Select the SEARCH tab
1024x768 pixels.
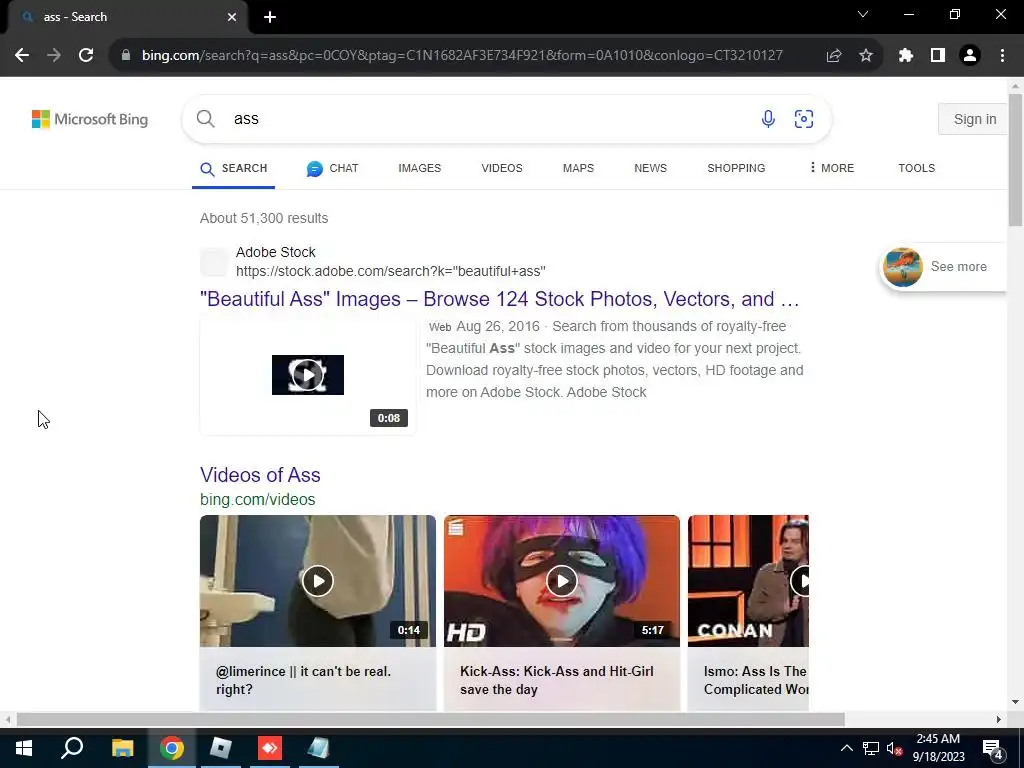(234, 168)
